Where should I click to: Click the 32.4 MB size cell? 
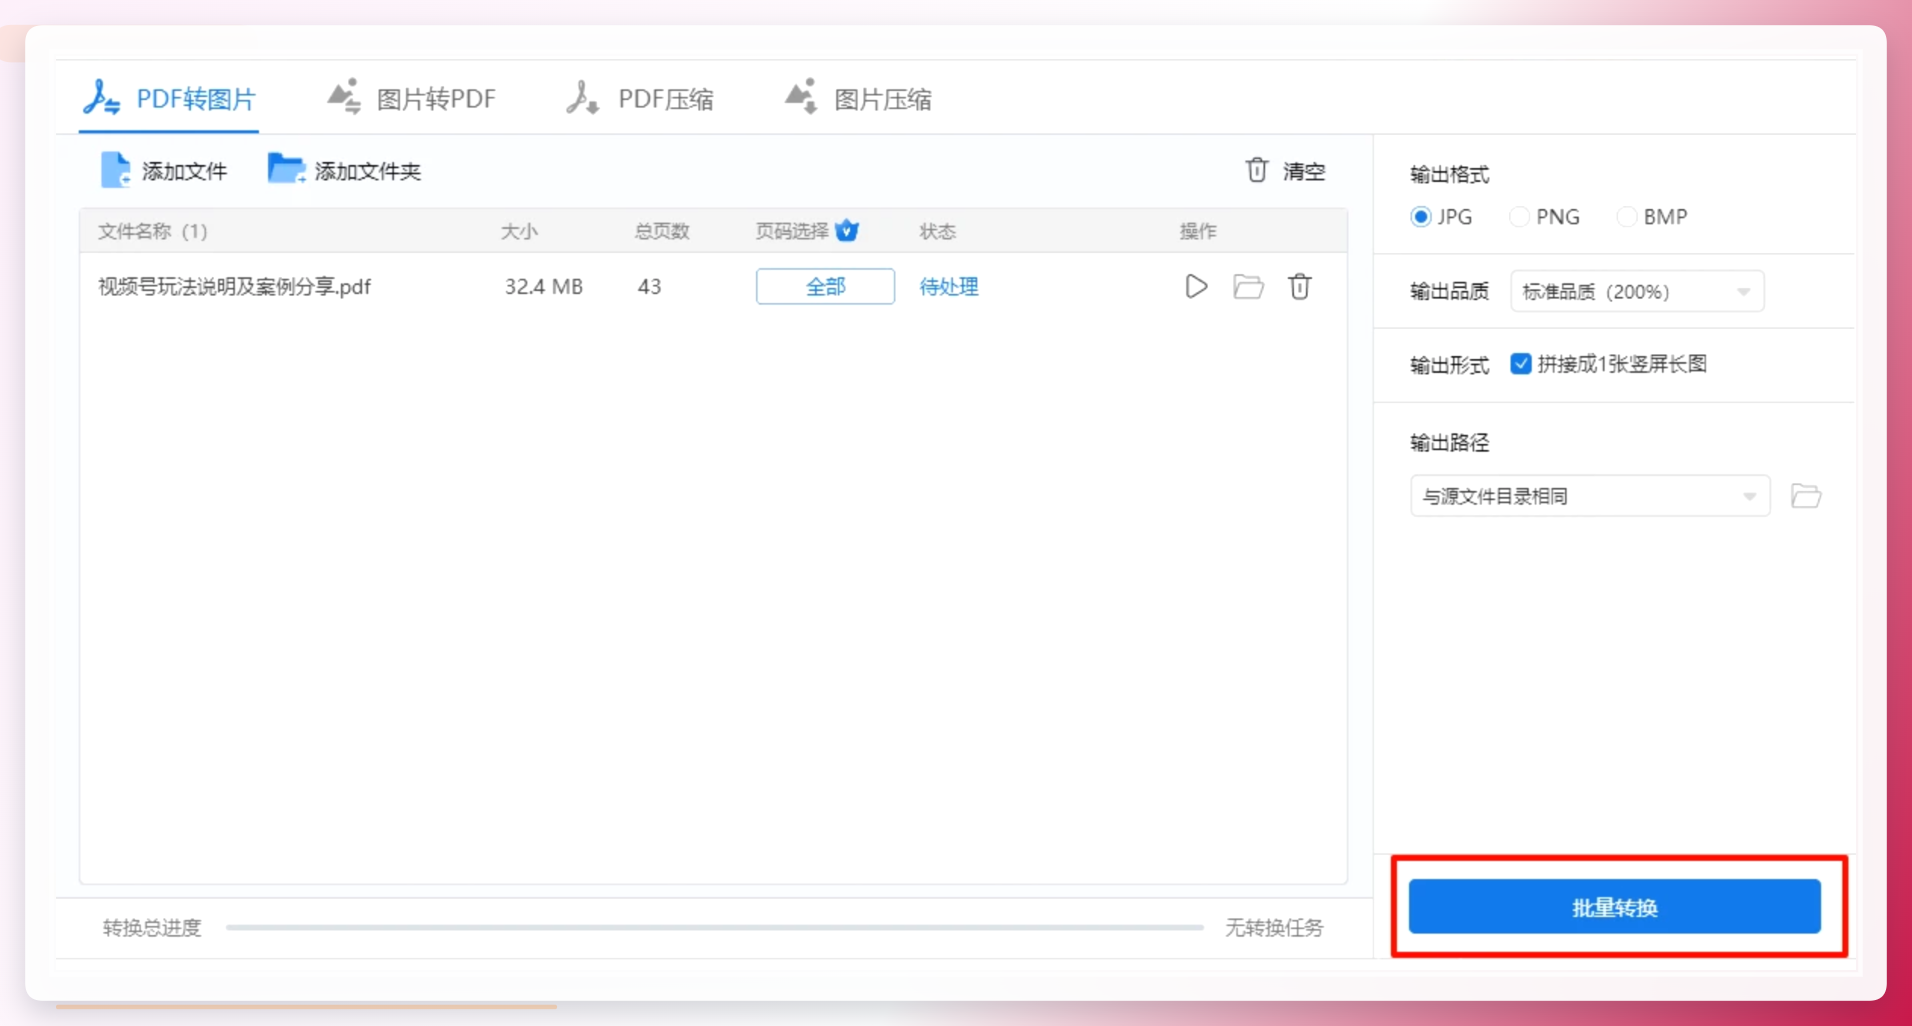pyautogui.click(x=543, y=286)
